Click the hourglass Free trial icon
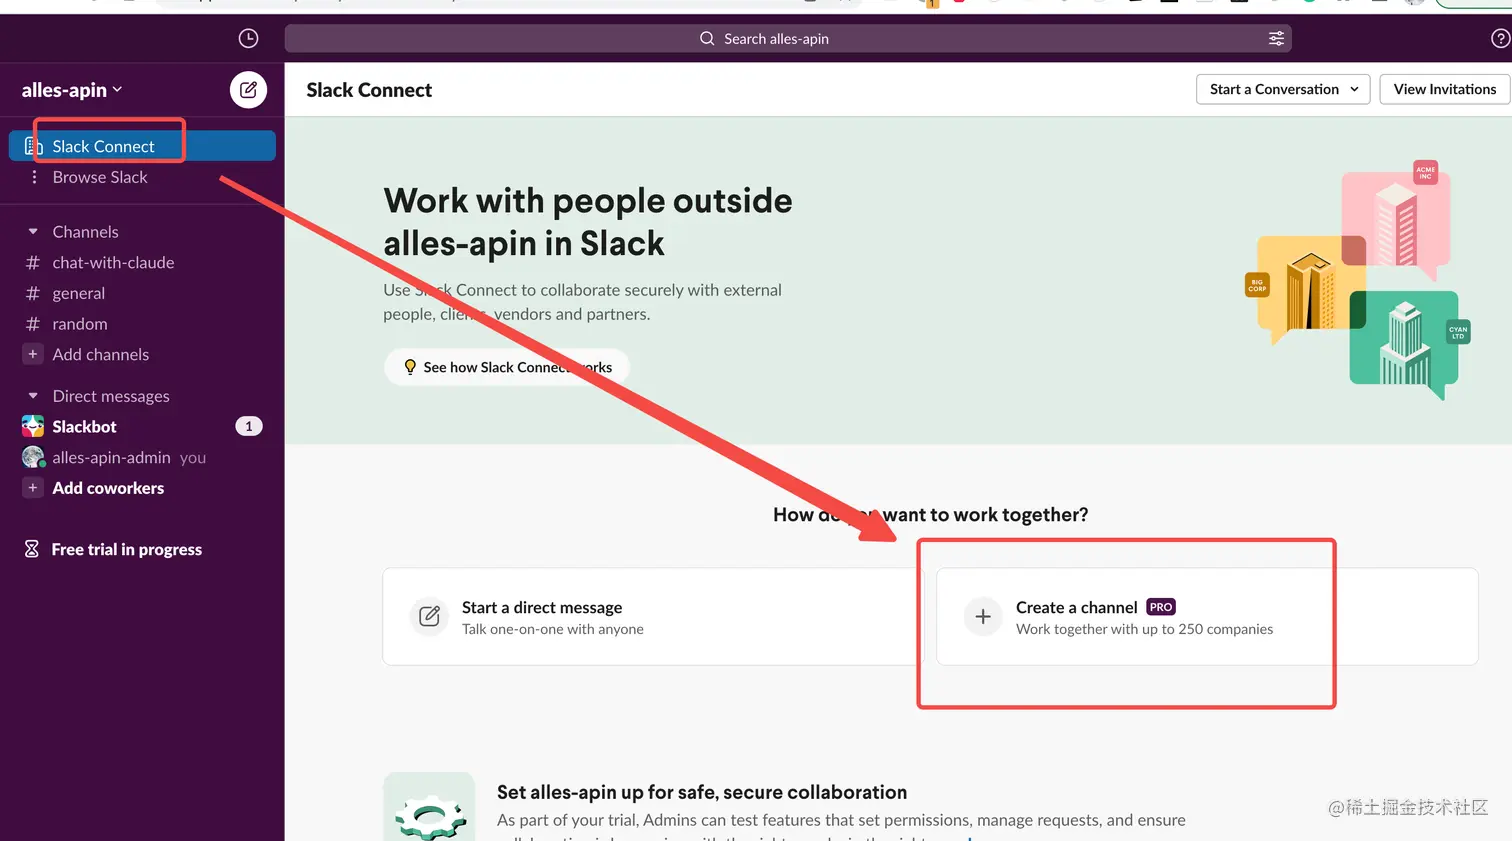 (32, 549)
